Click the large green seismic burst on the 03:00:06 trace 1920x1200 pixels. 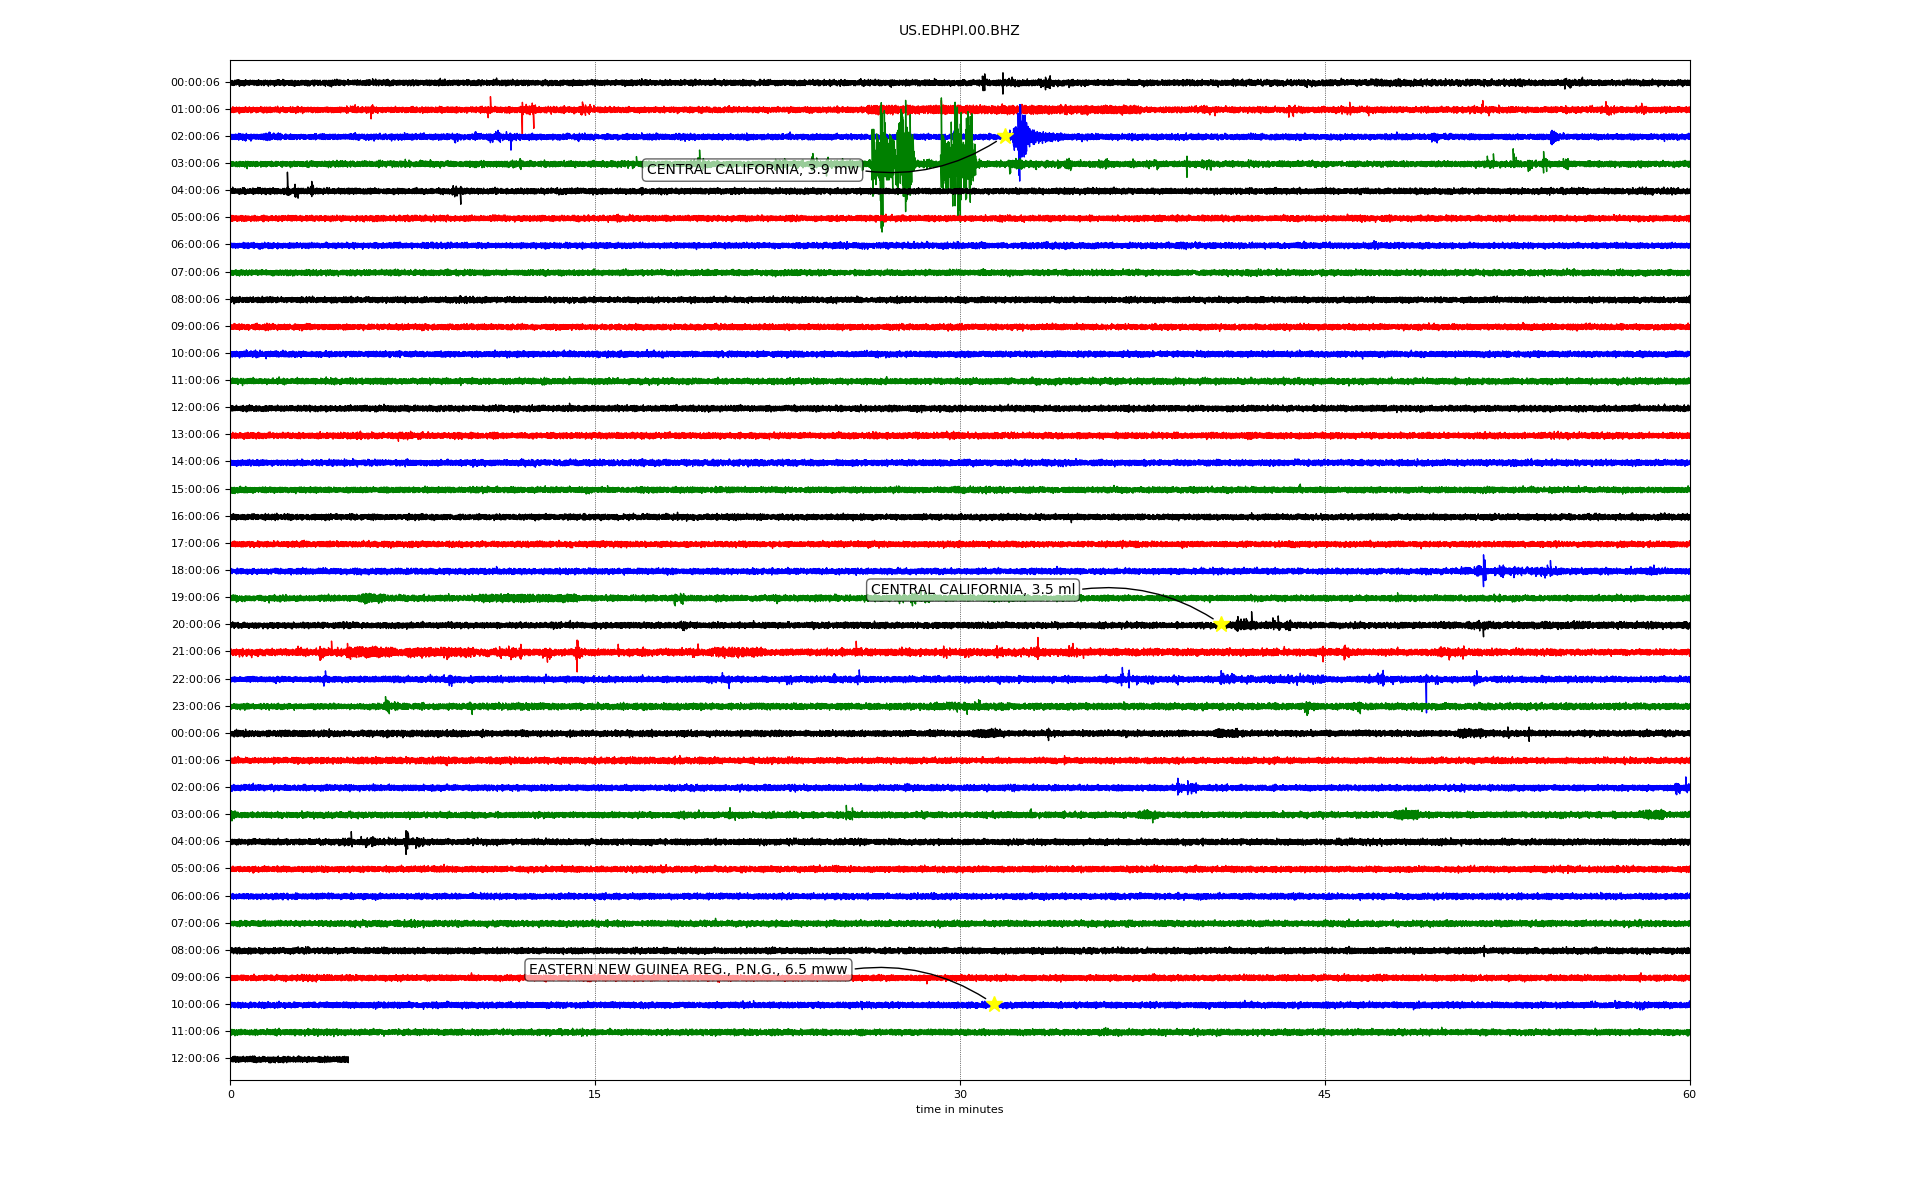pyautogui.click(x=892, y=160)
